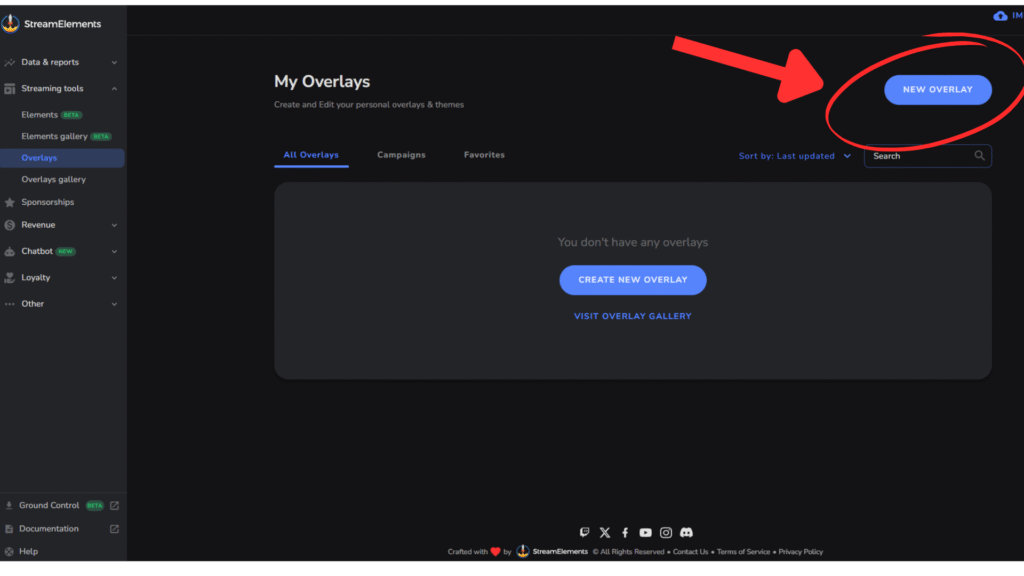
Task: Click the cloud upload icon top right
Action: pos(1000,15)
